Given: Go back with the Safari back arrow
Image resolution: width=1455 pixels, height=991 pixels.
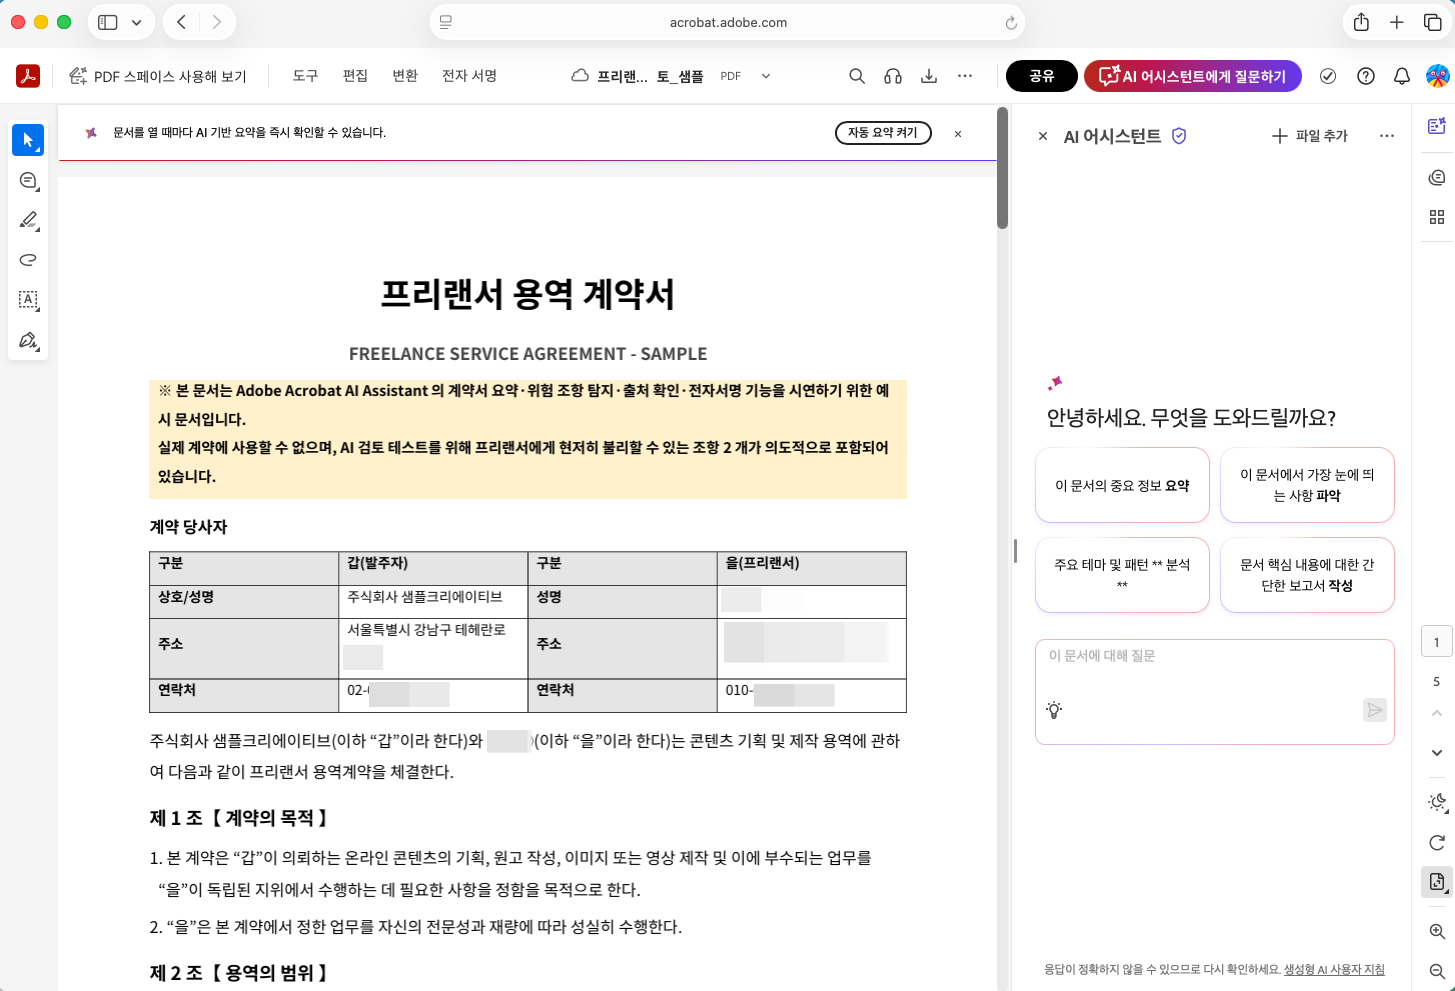Looking at the screenshot, I should click(181, 22).
